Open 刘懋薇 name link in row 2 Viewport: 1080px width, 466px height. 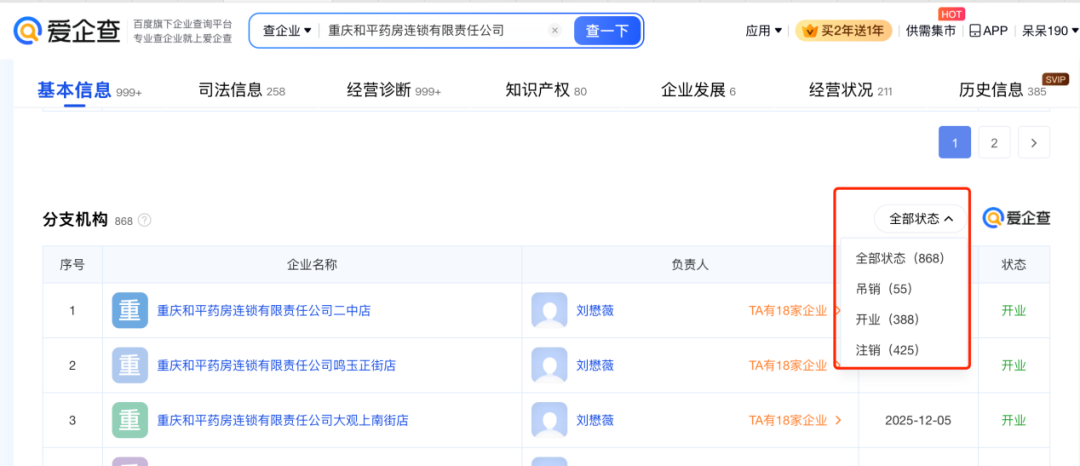point(595,365)
